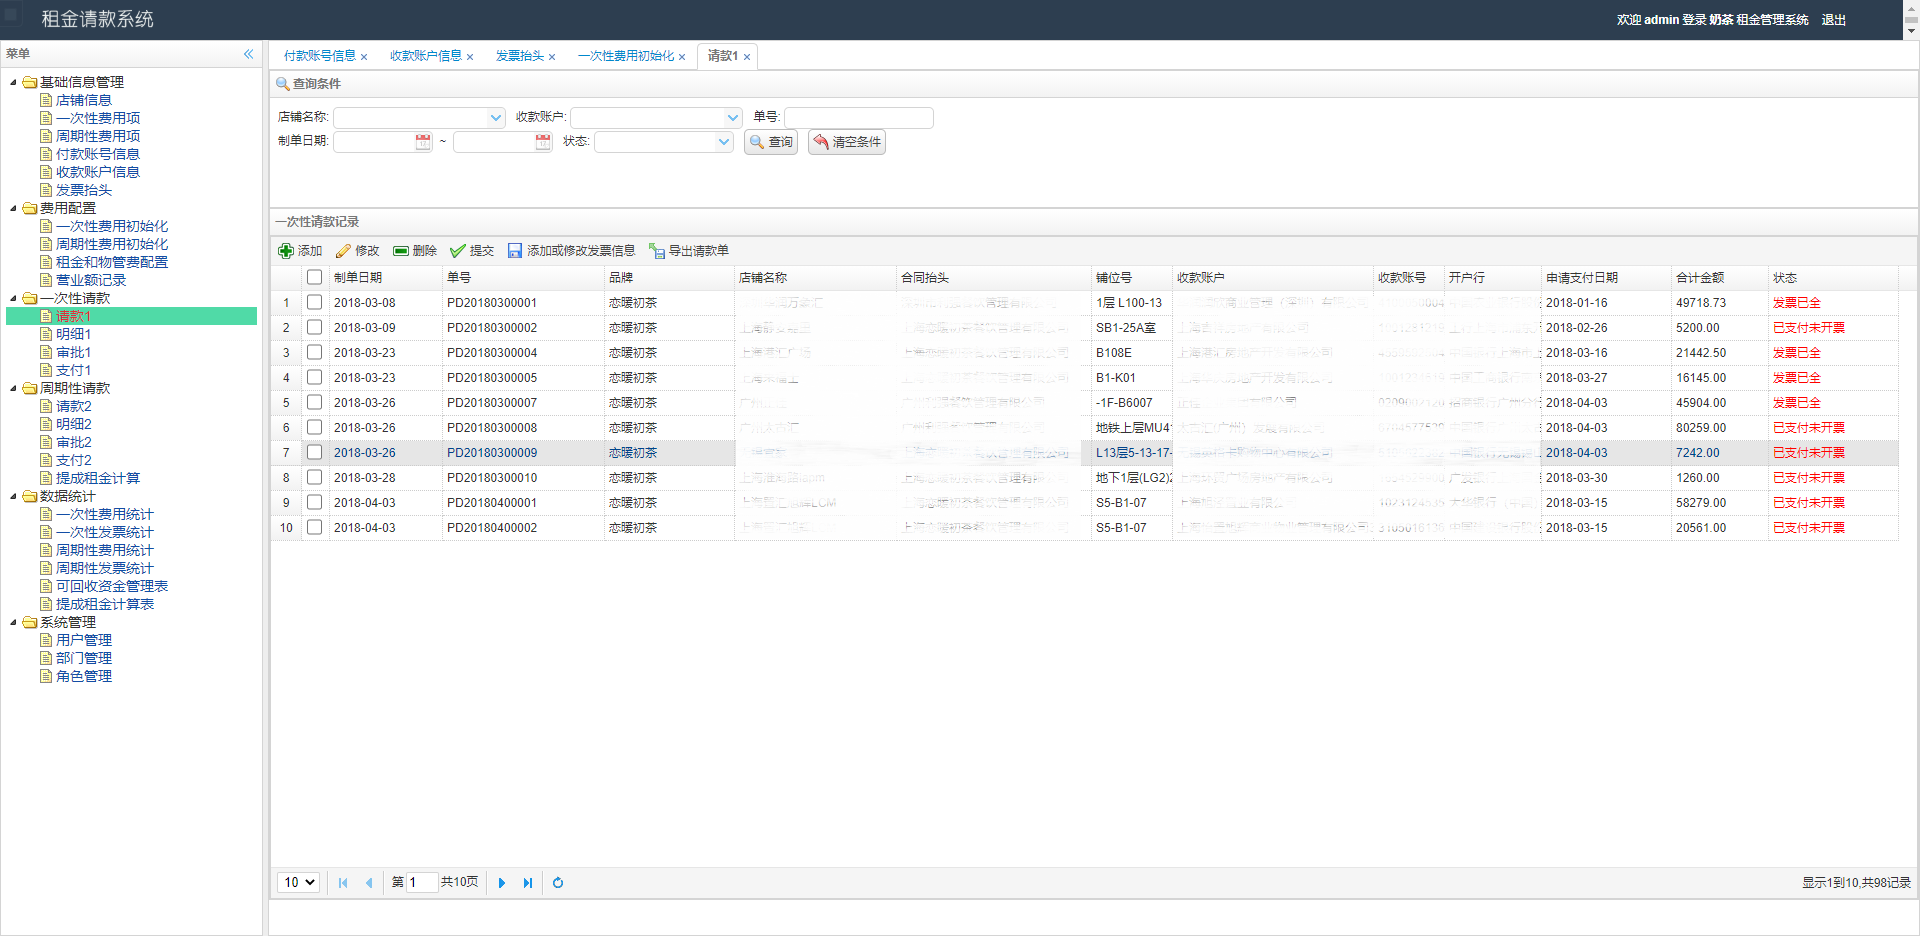Open the calendar picker for start 制单日期

[x=423, y=142]
